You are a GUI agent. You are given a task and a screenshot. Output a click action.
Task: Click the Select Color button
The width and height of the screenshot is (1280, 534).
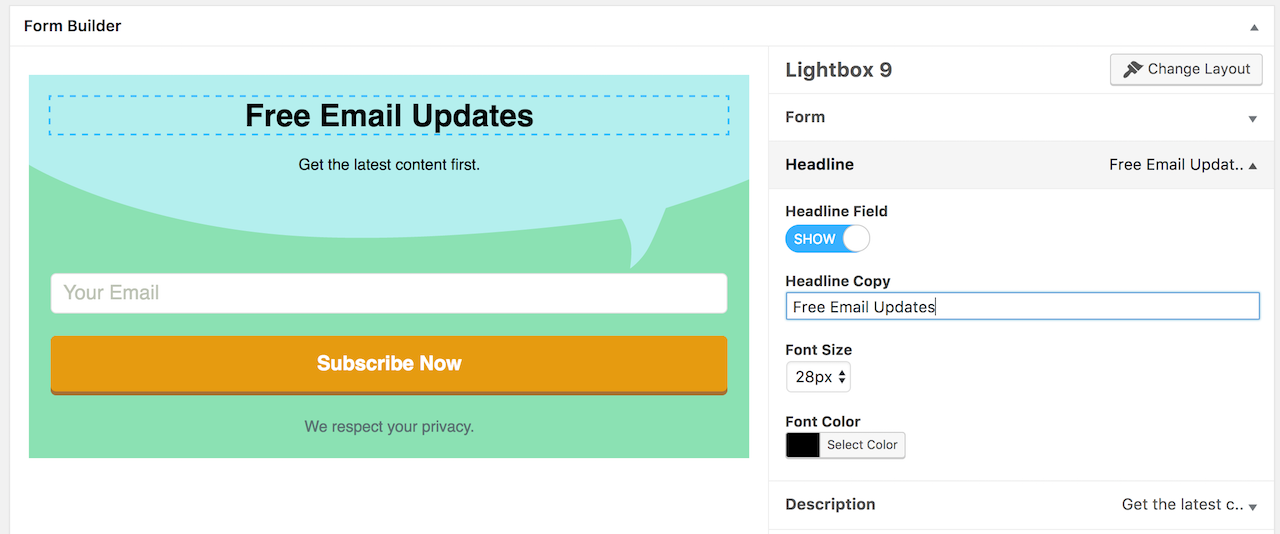pyautogui.click(x=862, y=445)
